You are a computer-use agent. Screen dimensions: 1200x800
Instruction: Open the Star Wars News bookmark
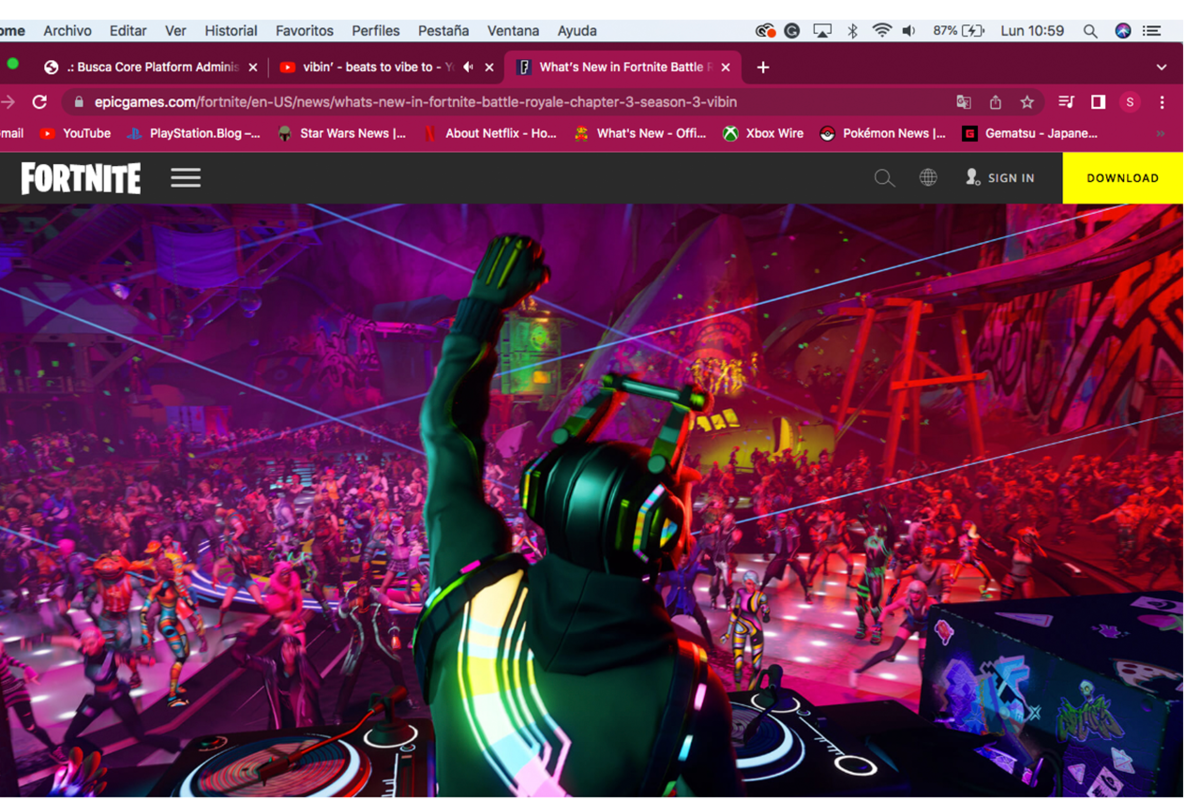click(342, 133)
